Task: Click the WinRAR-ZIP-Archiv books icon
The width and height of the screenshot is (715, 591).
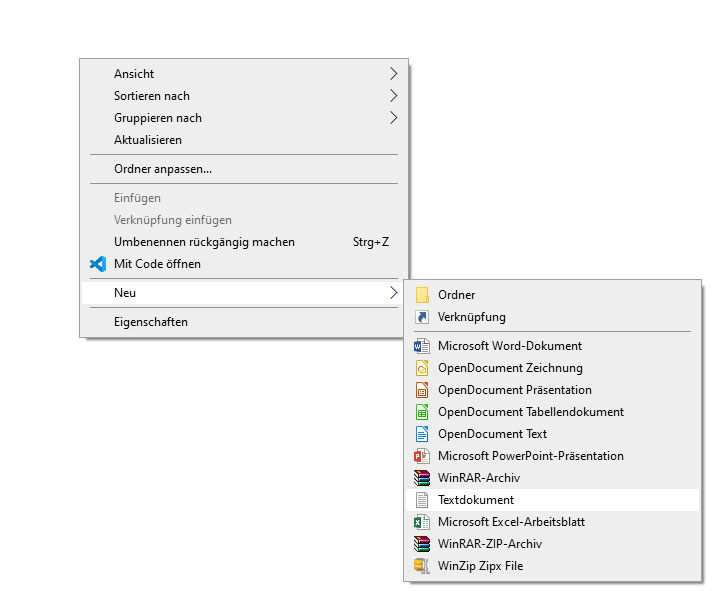Action: pos(422,544)
